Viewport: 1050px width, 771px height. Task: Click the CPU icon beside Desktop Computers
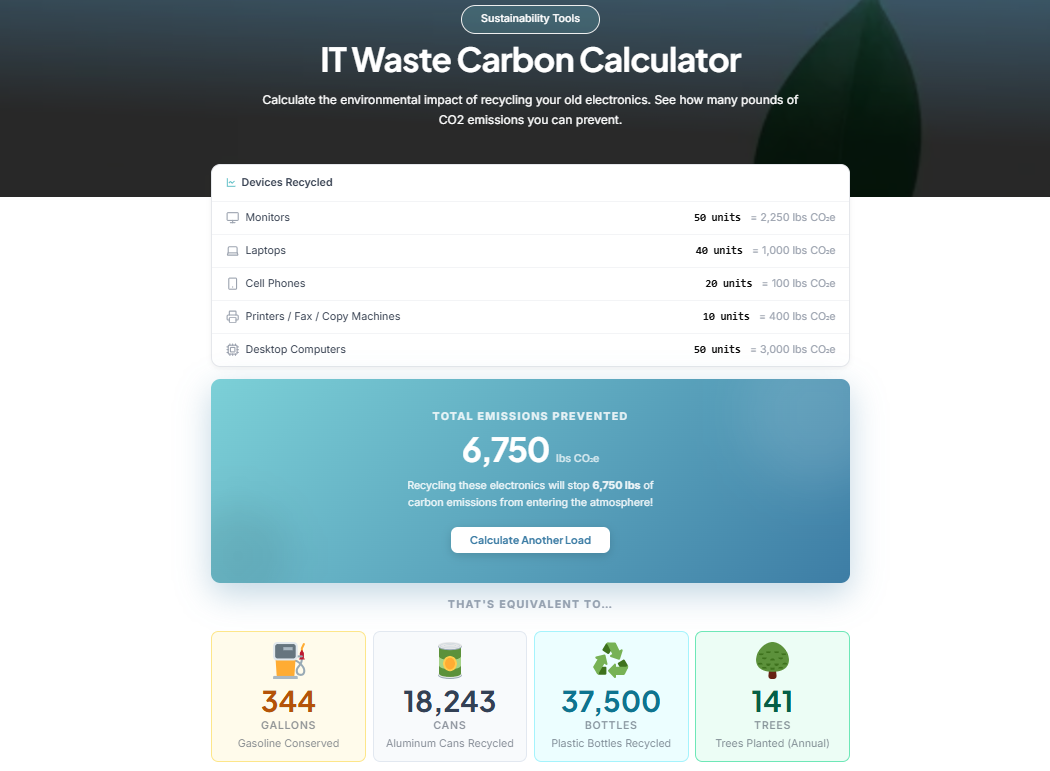(232, 350)
